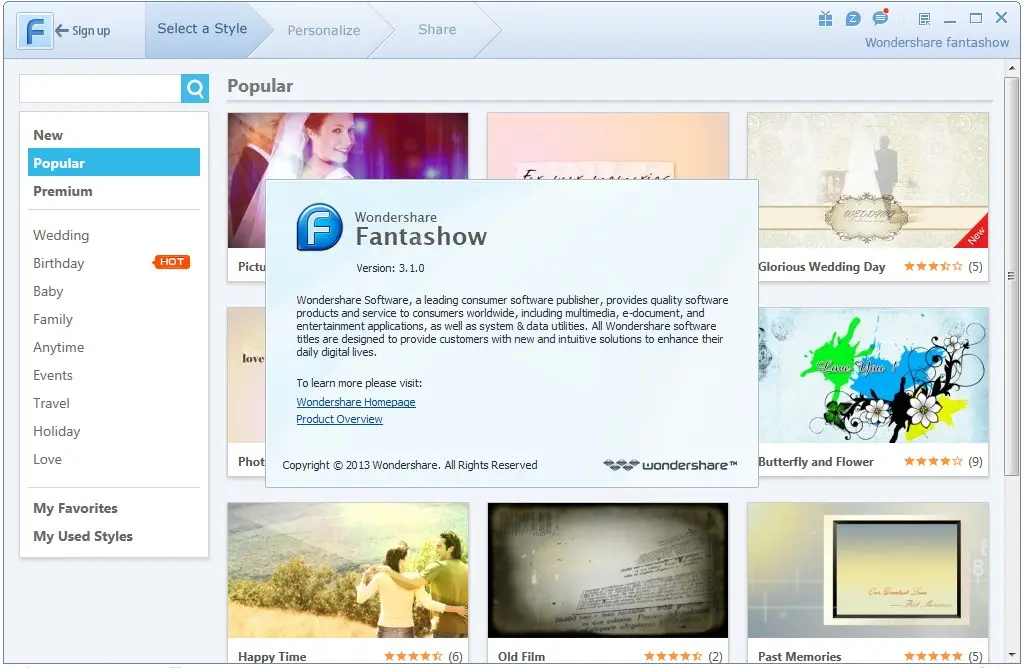Open the menu list icon in title bar
1025x668 pixels.
pyautogui.click(x=924, y=20)
